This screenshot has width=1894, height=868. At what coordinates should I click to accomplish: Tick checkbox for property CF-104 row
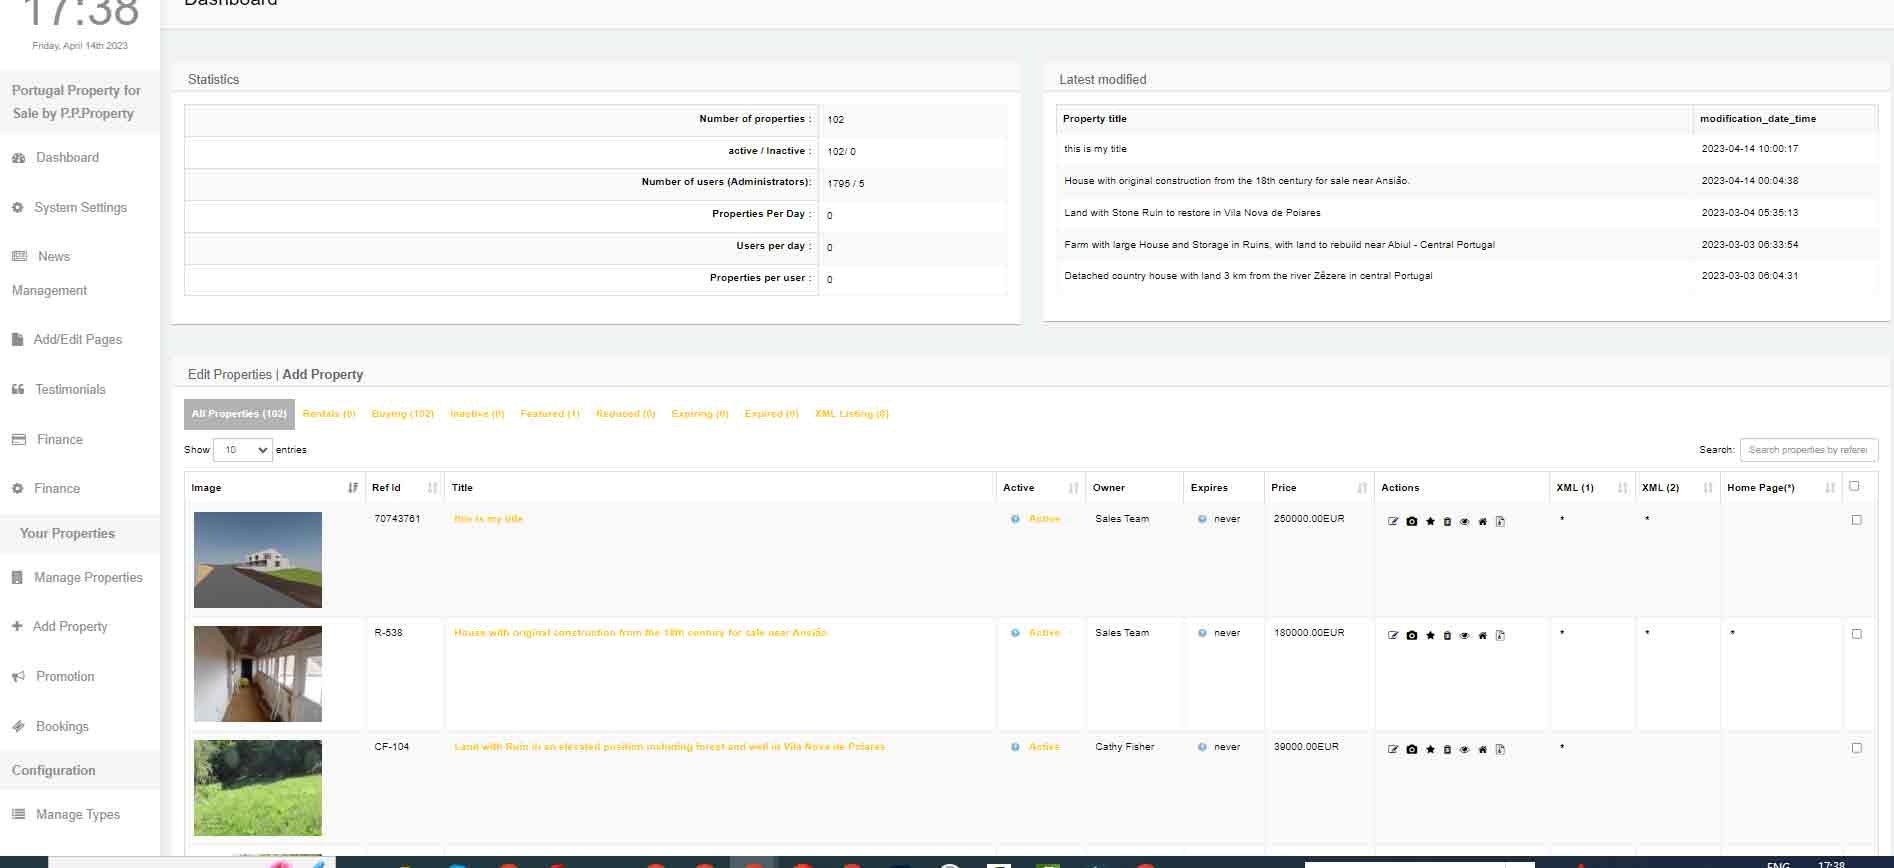[1856, 748]
